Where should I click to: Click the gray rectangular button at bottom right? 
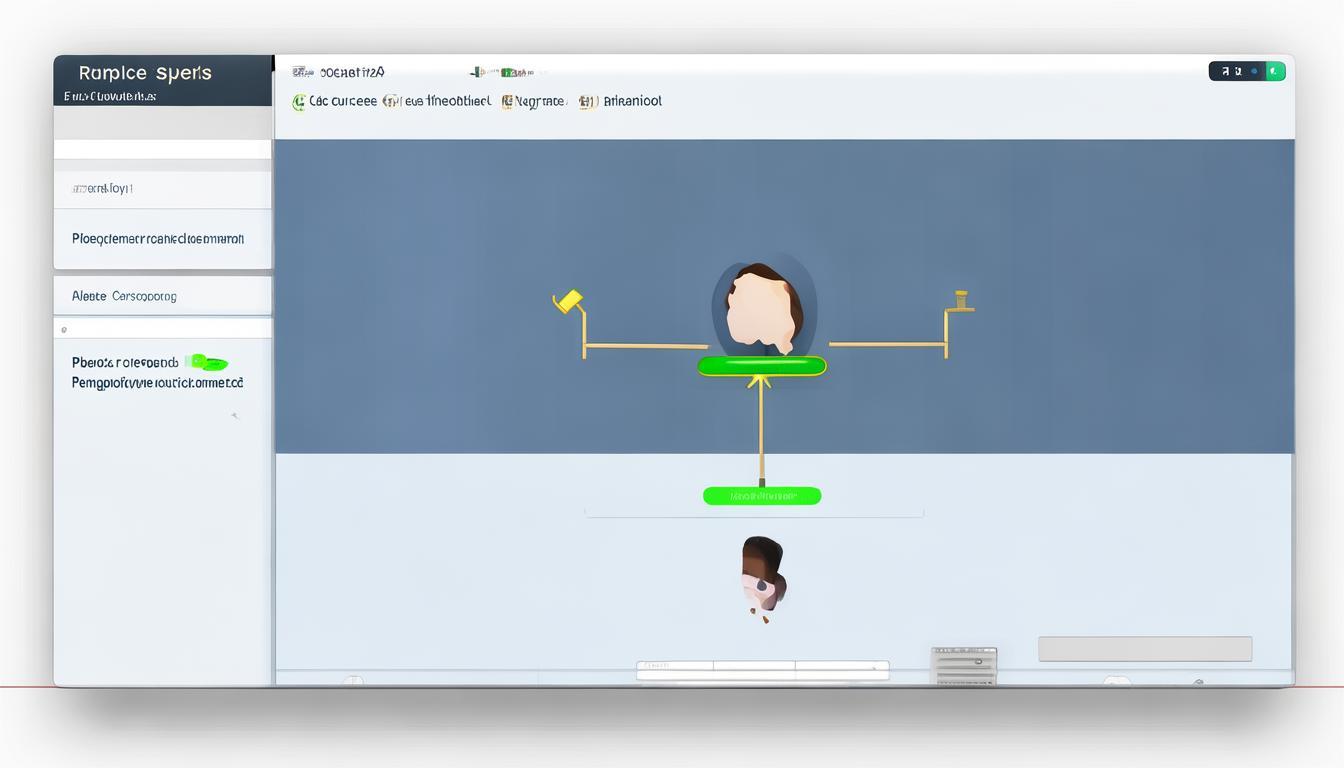1145,649
